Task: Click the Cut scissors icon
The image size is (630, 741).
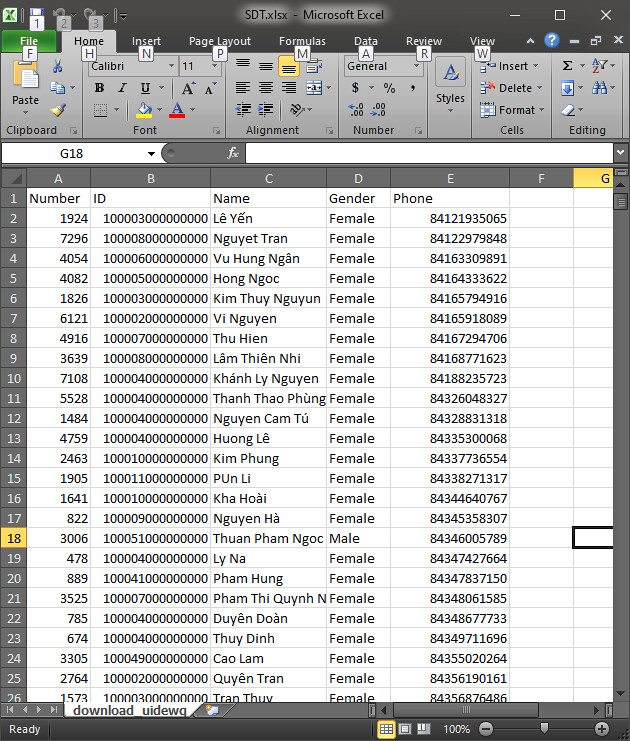Action: [x=58, y=66]
